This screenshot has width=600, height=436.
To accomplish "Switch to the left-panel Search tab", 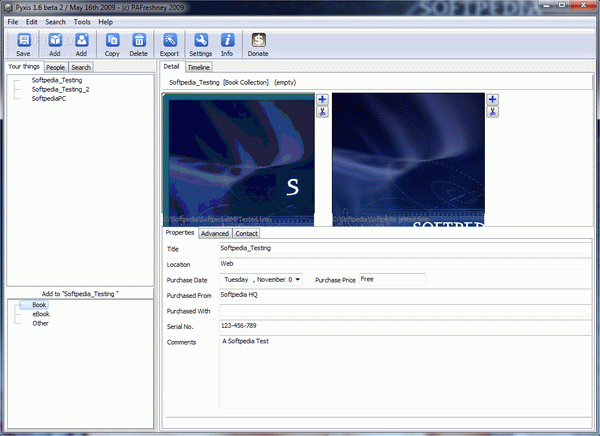I will point(81,67).
